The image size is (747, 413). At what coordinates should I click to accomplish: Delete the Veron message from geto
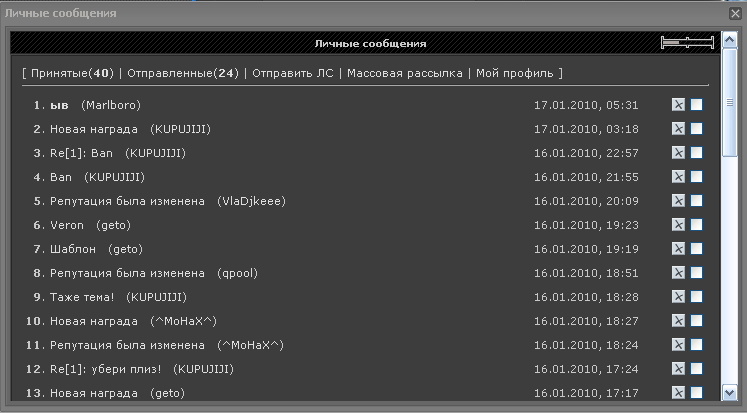point(678,225)
